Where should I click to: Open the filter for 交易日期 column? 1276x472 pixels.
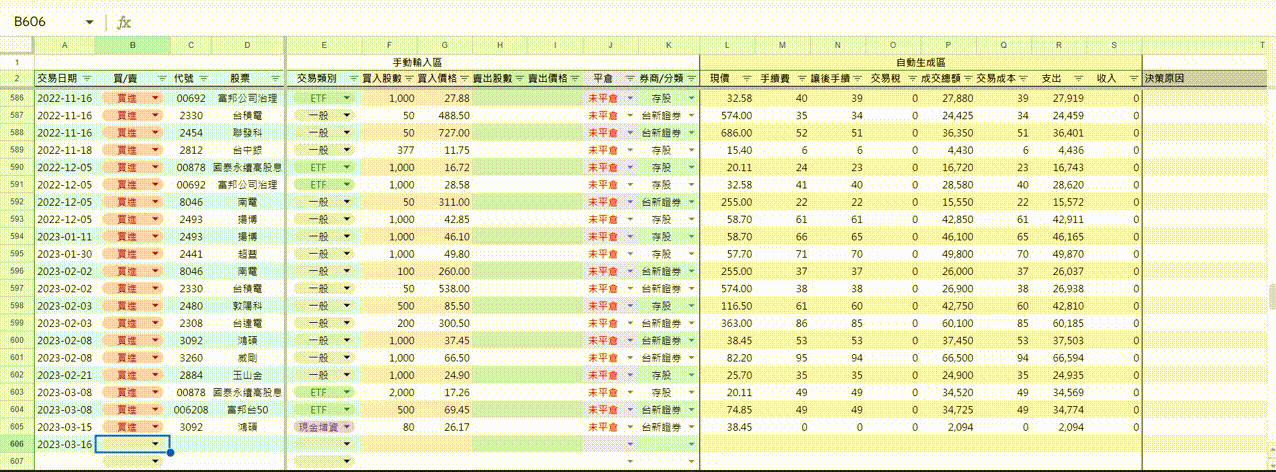pyautogui.click(x=85, y=78)
